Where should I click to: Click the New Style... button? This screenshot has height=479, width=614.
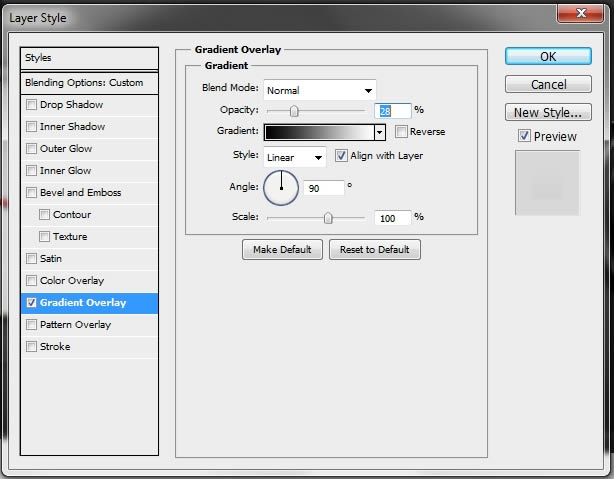pos(548,112)
